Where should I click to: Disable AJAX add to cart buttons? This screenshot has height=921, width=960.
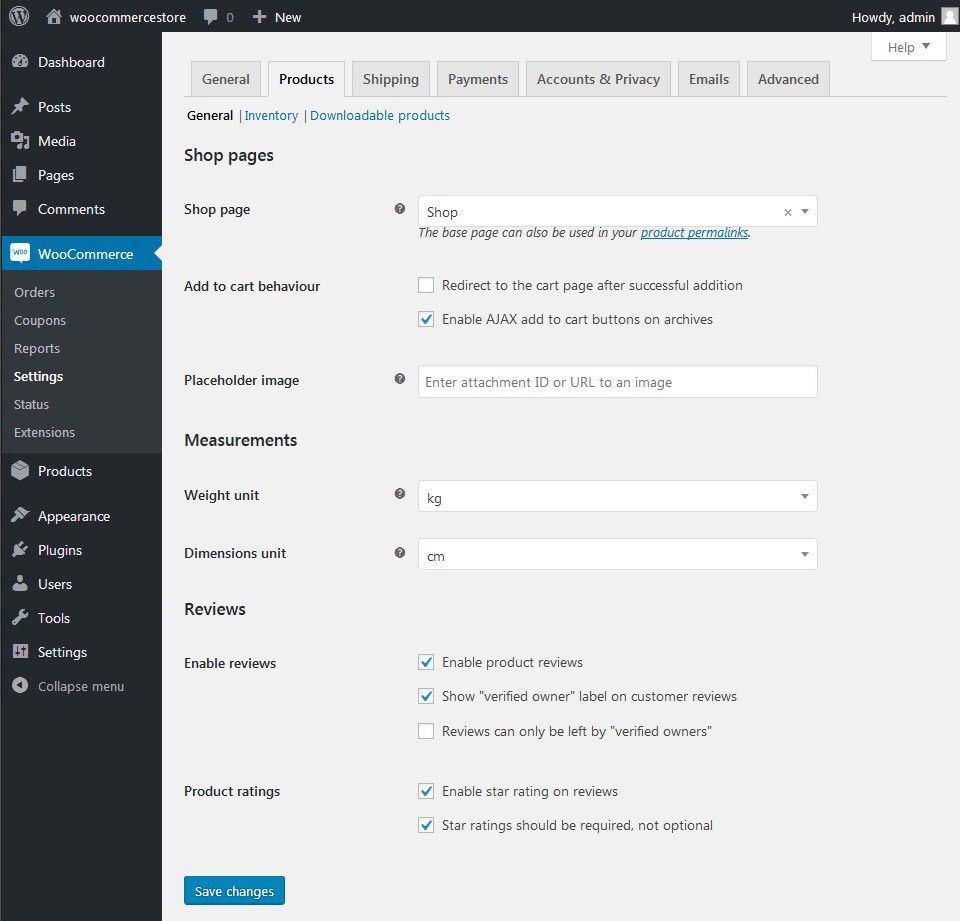click(x=426, y=318)
